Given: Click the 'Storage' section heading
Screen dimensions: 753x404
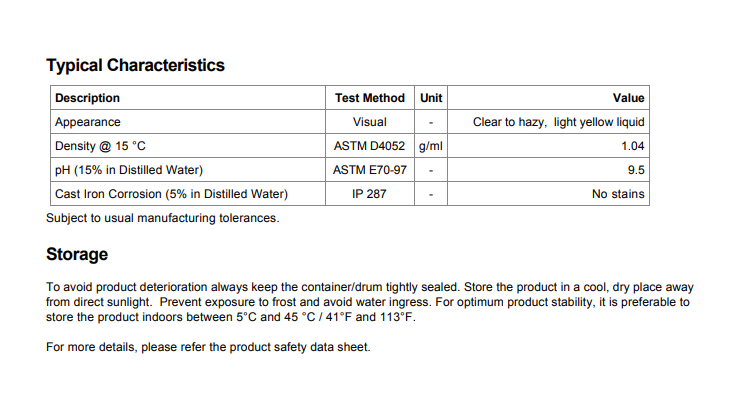Looking at the screenshot, I should tap(77, 255).
